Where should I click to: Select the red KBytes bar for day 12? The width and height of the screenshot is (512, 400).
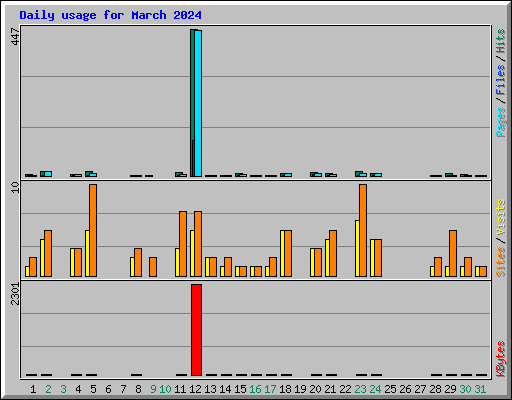coord(196,330)
